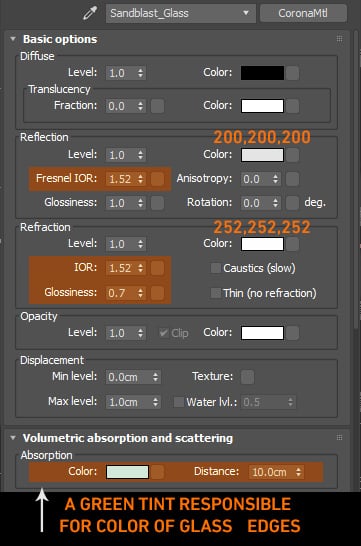Click the Absorption Distance spinner arrows

click(299, 472)
